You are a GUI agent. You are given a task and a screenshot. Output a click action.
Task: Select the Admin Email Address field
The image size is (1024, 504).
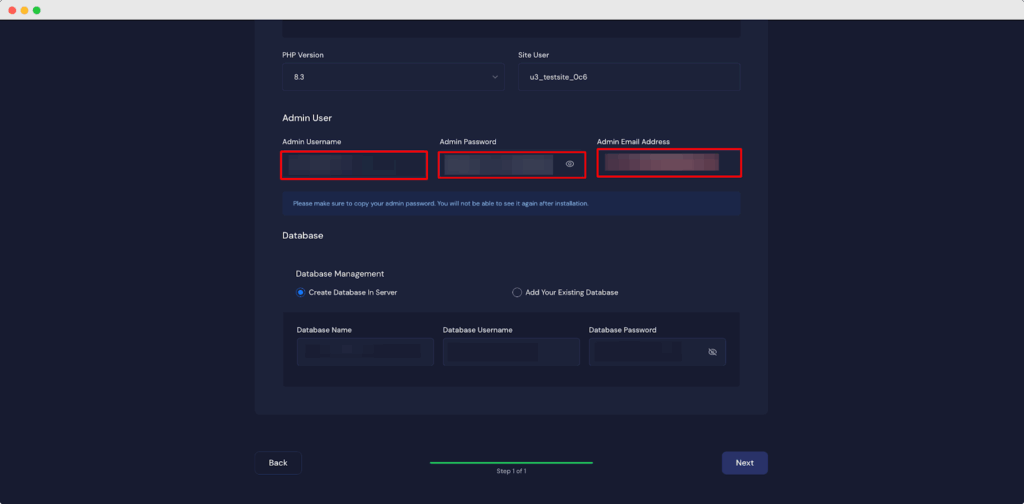click(668, 163)
